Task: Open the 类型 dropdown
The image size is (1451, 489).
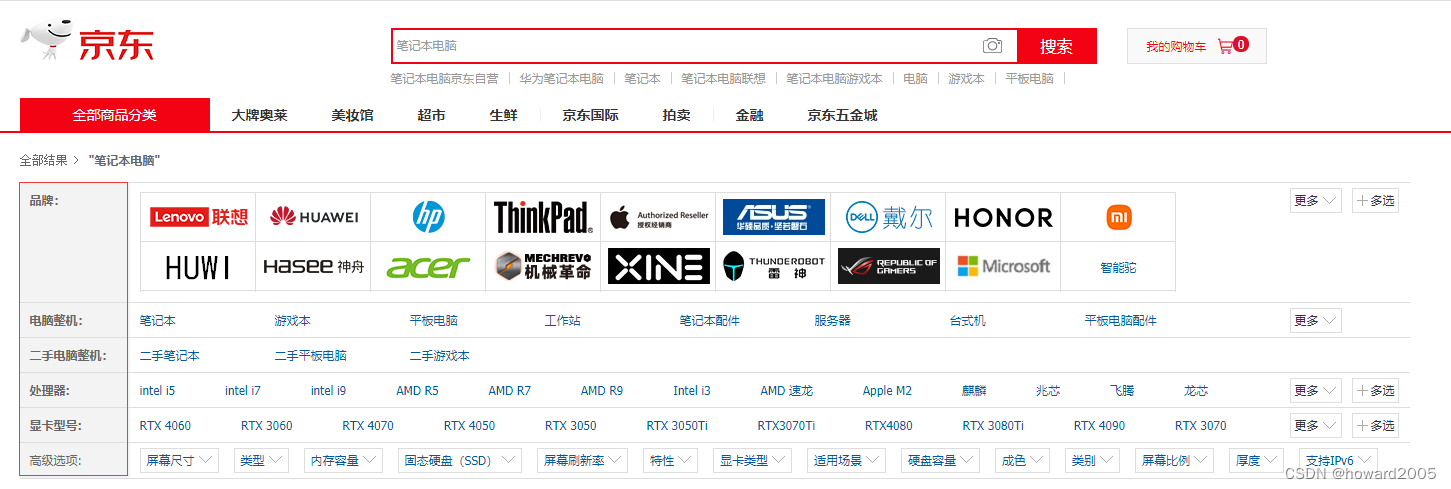Action: pyautogui.click(x=262, y=460)
